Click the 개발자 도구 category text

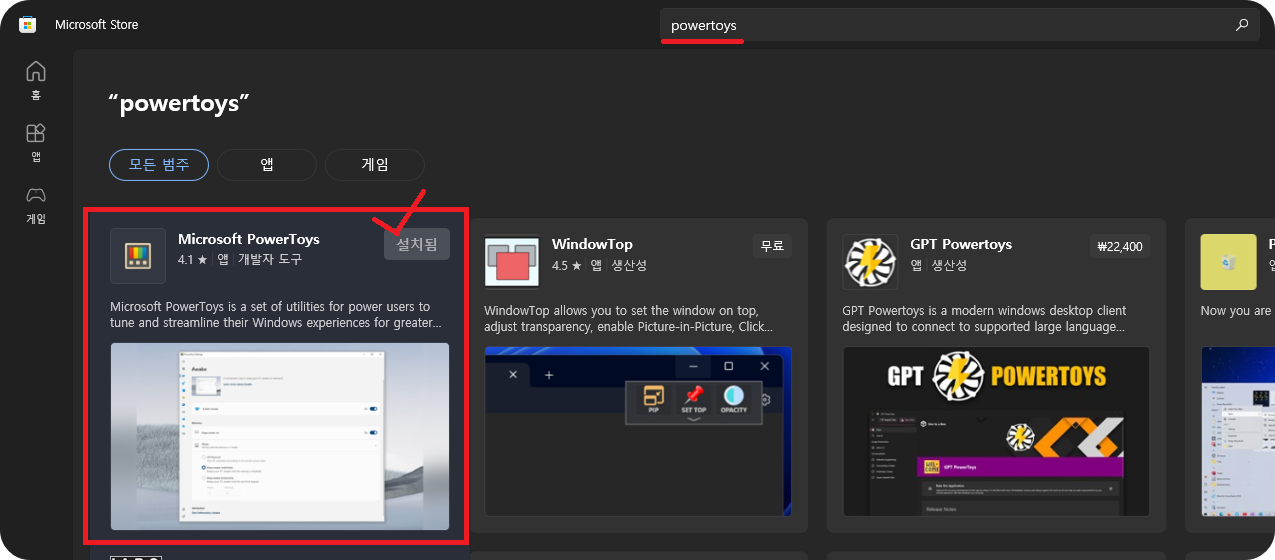pos(270,259)
